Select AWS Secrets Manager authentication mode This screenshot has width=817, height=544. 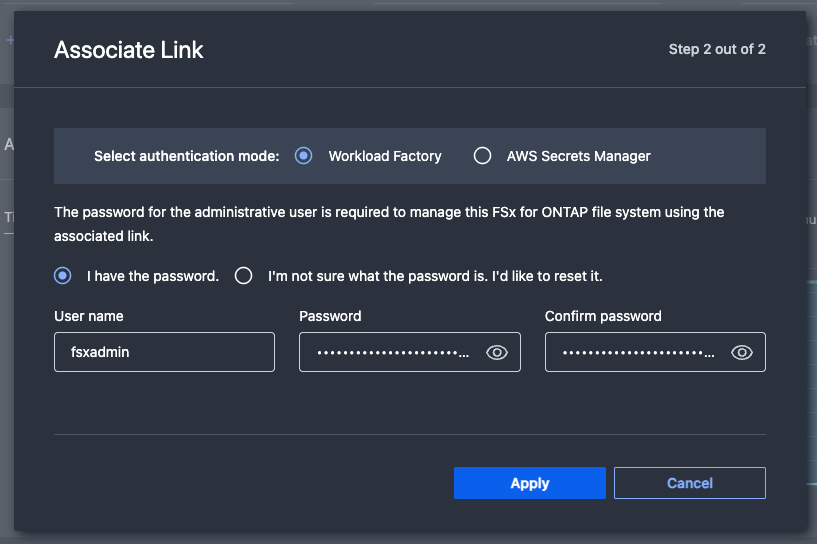click(482, 156)
